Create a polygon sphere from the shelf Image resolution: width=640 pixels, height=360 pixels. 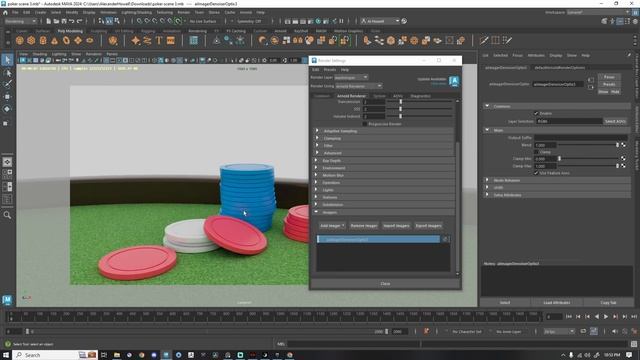(x=20, y=40)
